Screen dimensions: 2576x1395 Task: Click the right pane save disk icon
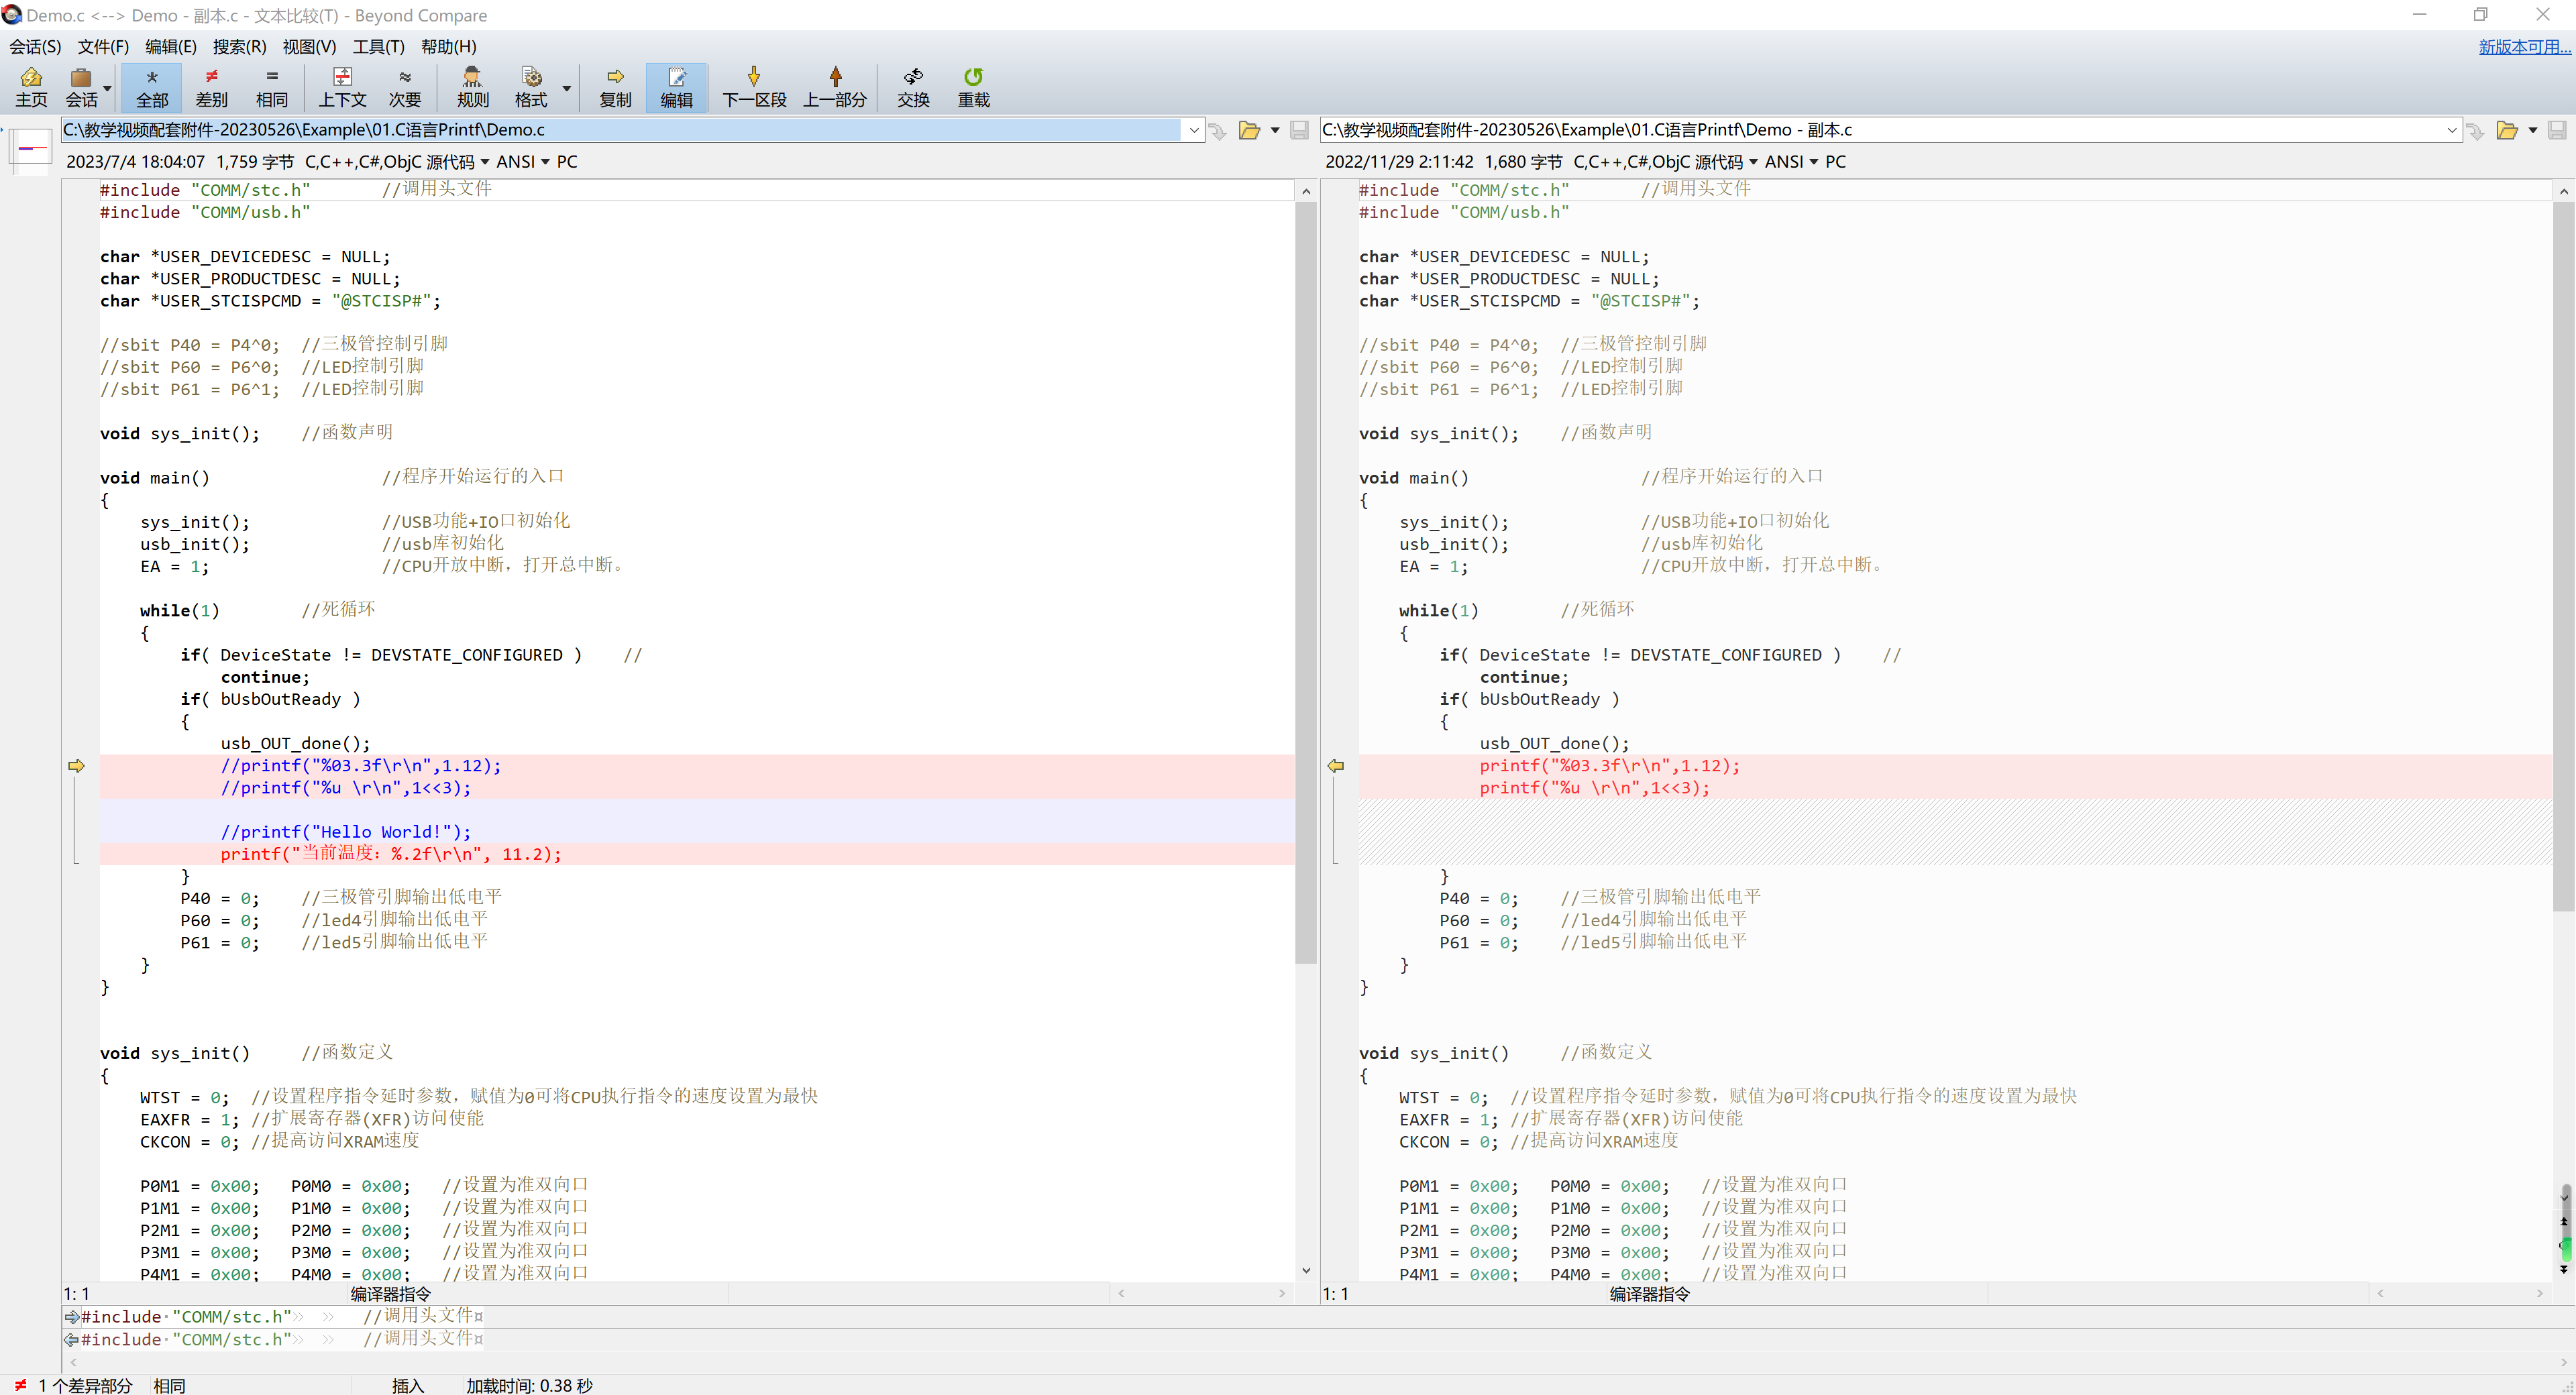click(x=2557, y=130)
